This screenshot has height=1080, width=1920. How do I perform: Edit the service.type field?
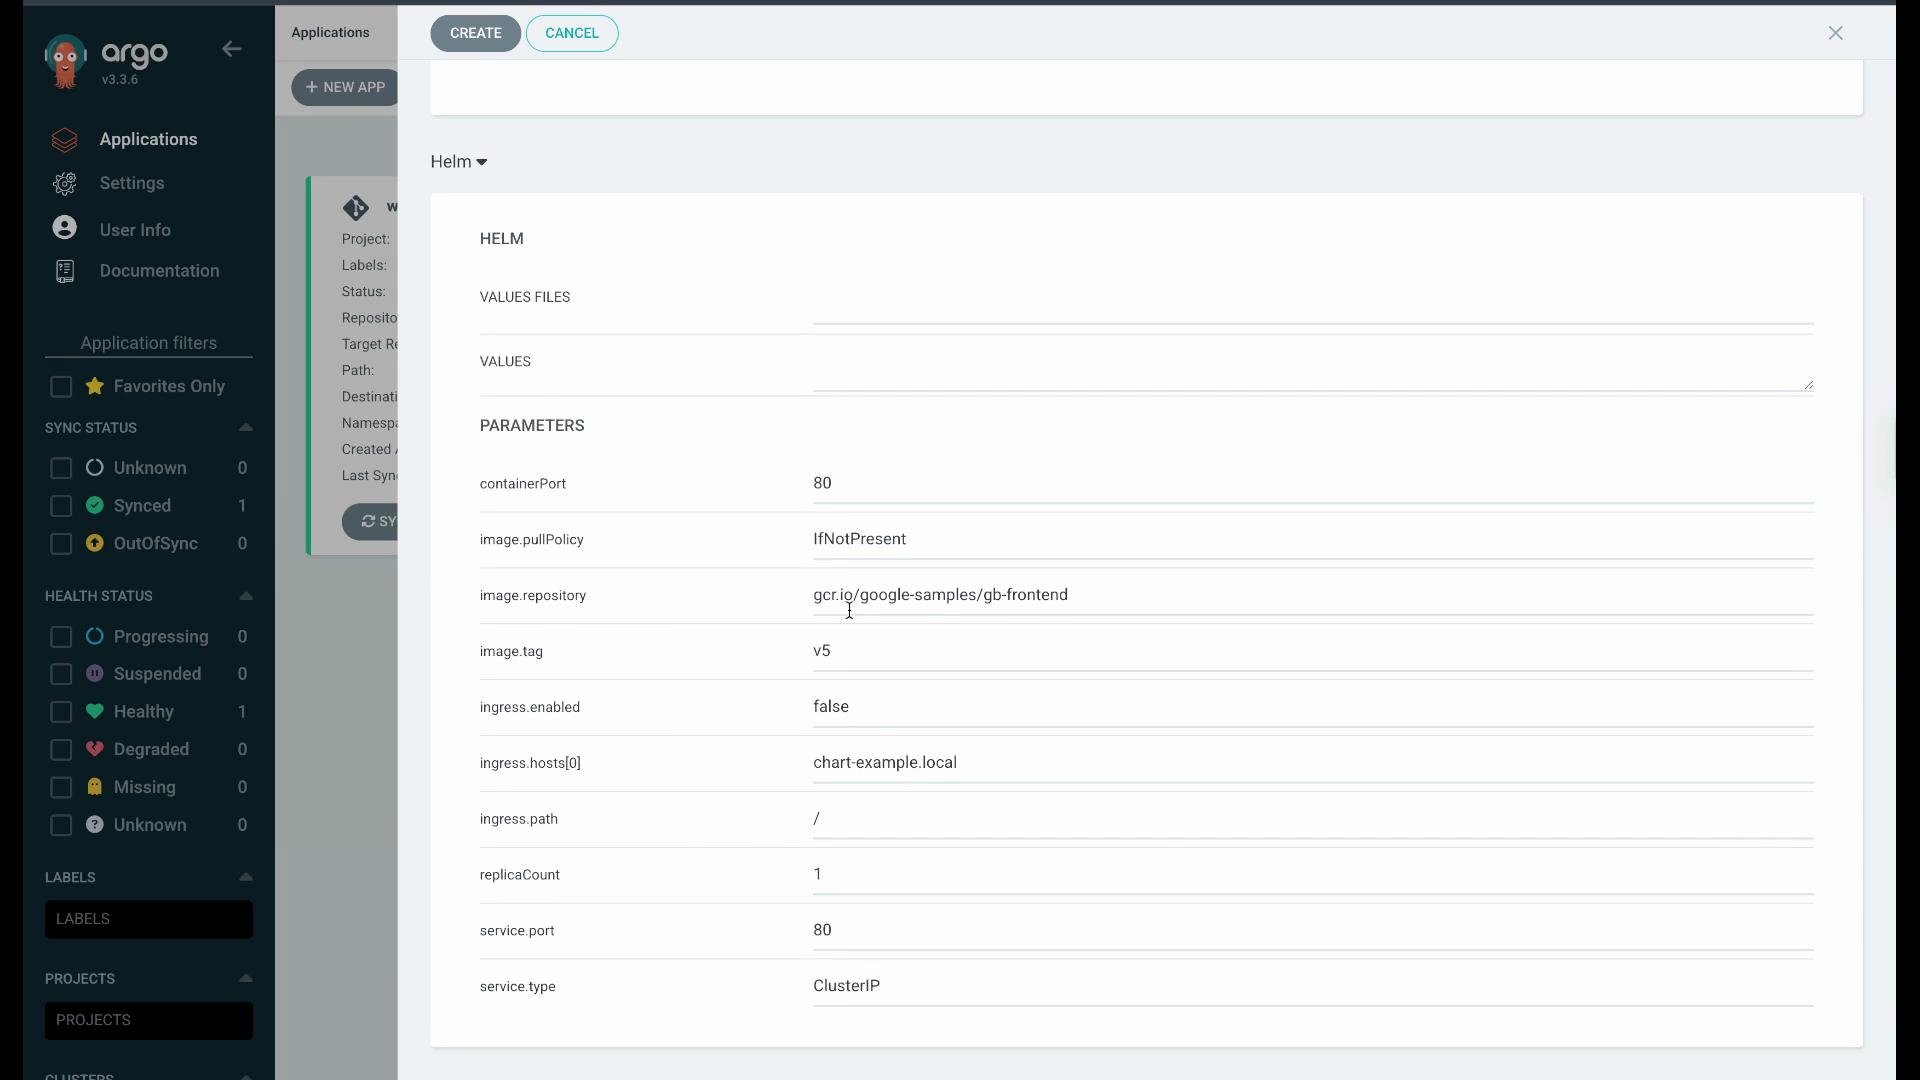coord(1313,987)
